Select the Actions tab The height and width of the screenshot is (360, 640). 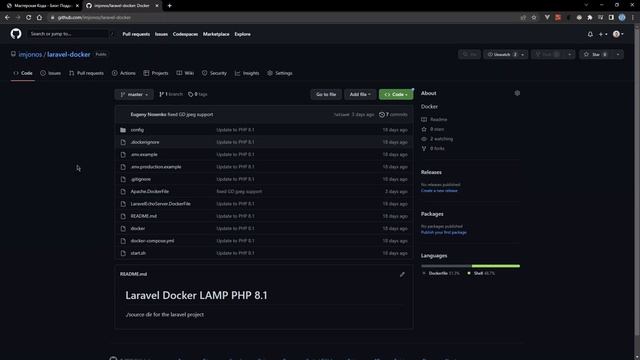[124, 73]
